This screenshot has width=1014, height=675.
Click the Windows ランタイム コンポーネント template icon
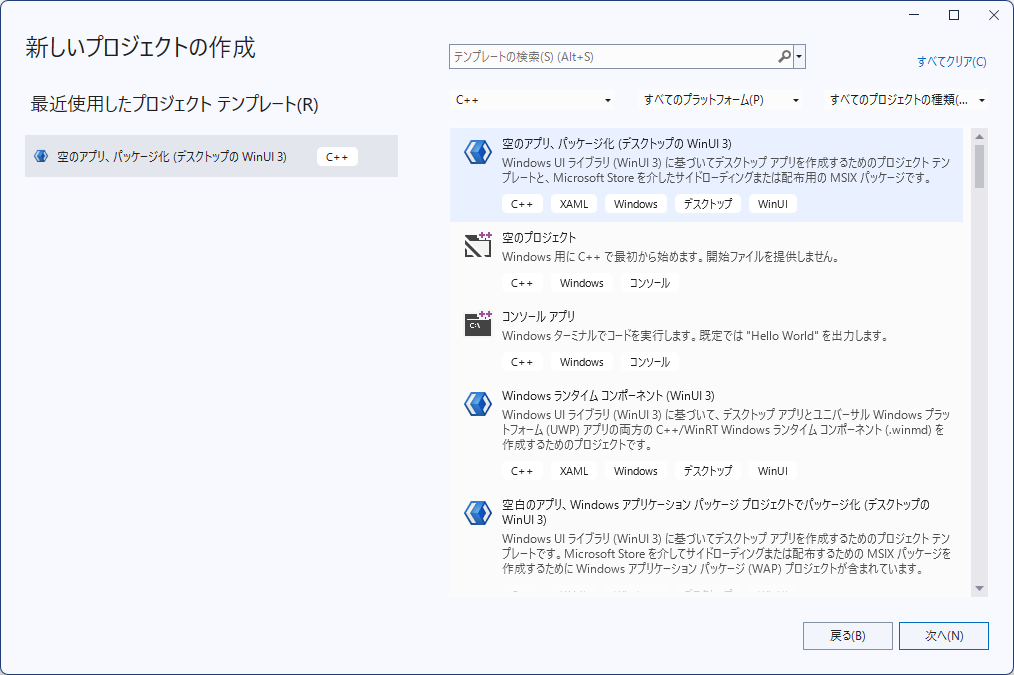tap(477, 403)
